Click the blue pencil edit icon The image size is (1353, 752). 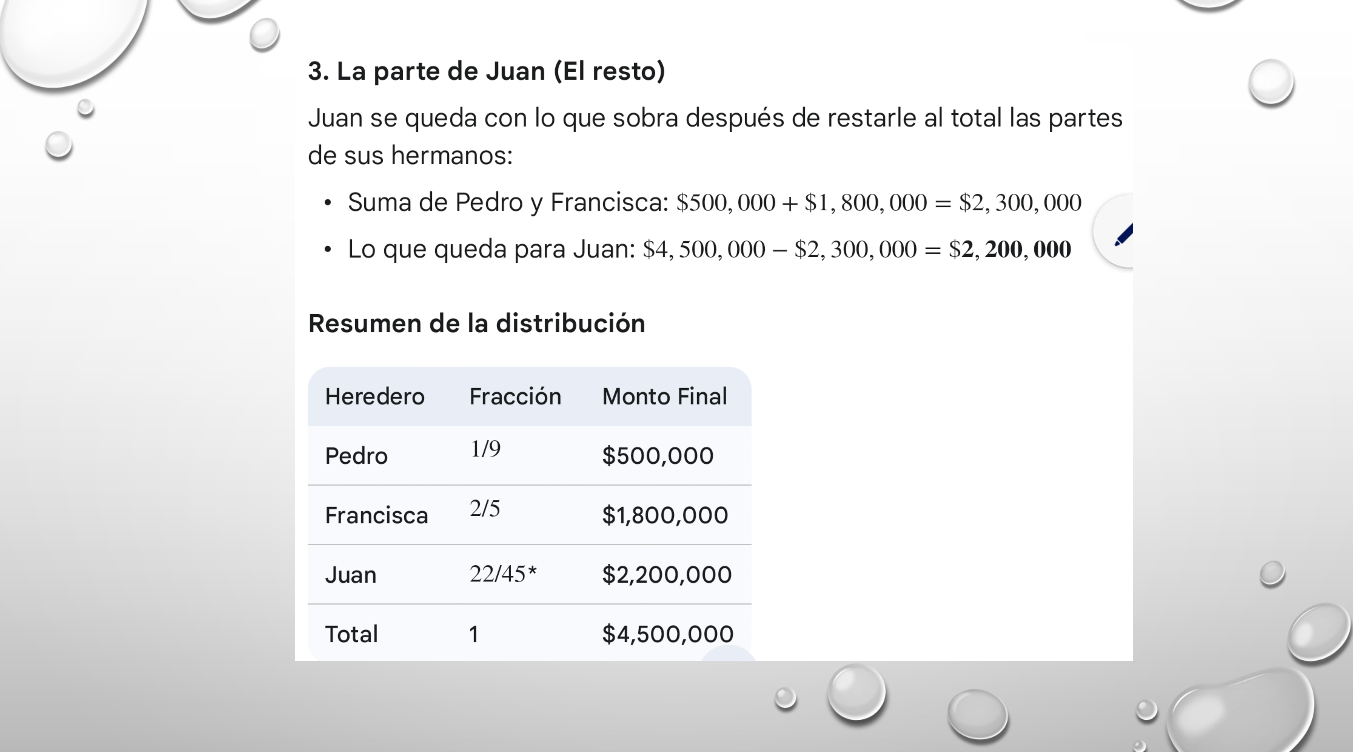(1122, 234)
